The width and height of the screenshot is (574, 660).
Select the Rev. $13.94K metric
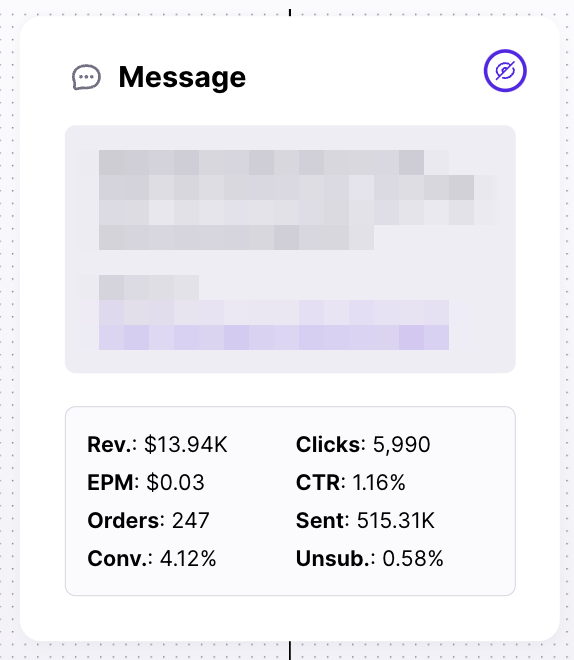click(157, 444)
